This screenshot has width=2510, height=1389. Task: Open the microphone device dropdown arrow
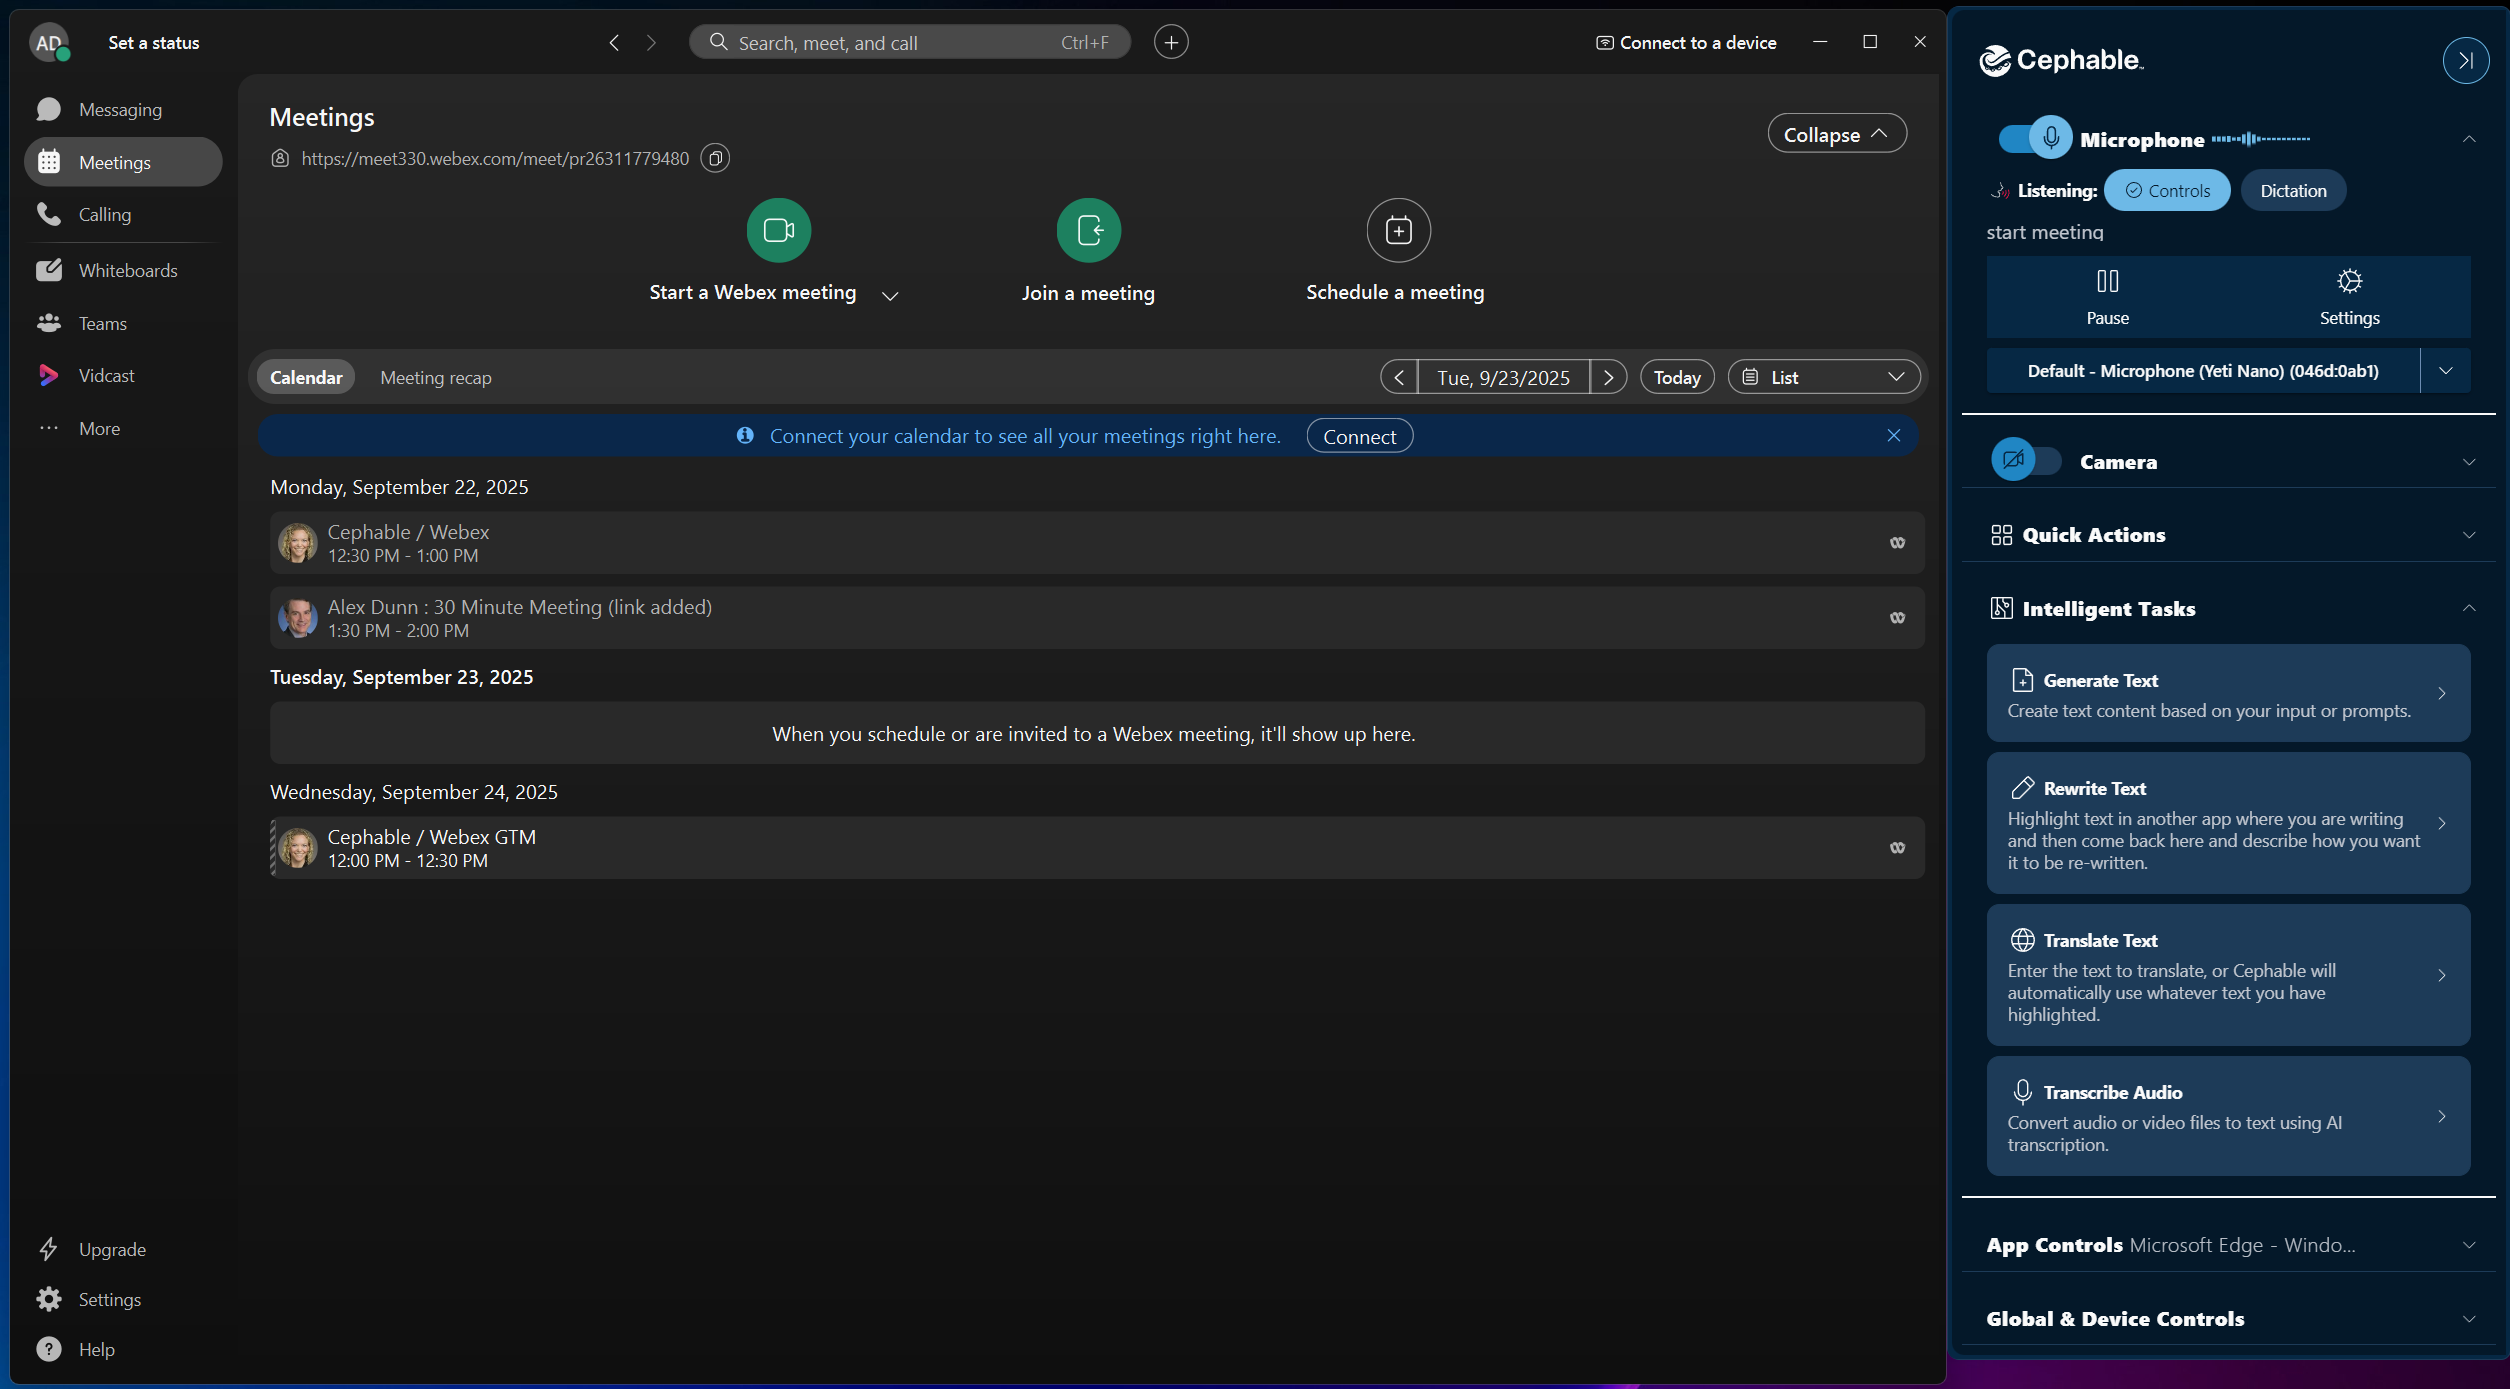[2445, 371]
